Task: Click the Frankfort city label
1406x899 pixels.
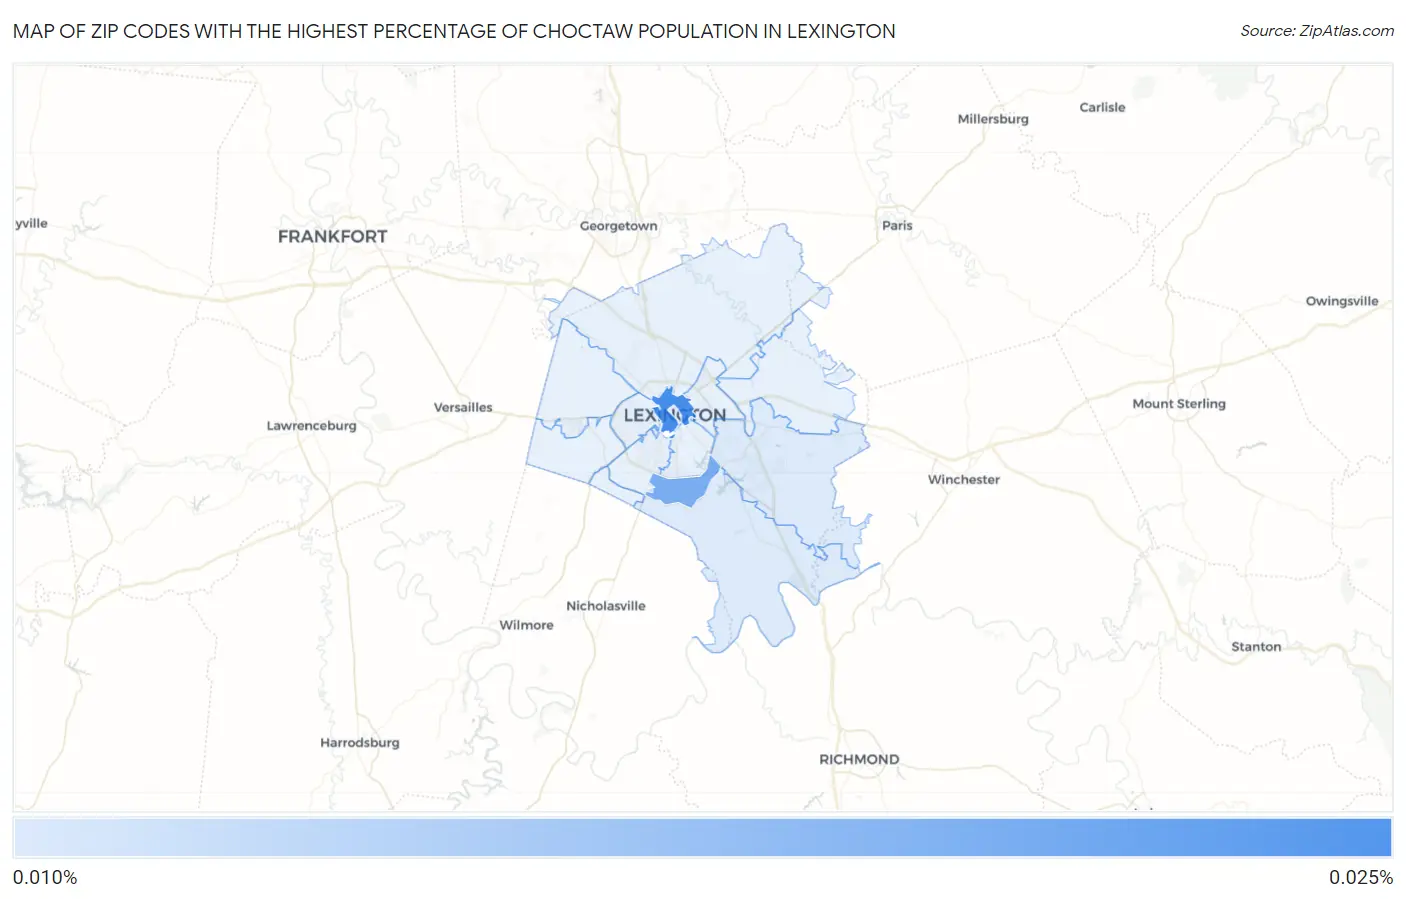Action: (332, 237)
